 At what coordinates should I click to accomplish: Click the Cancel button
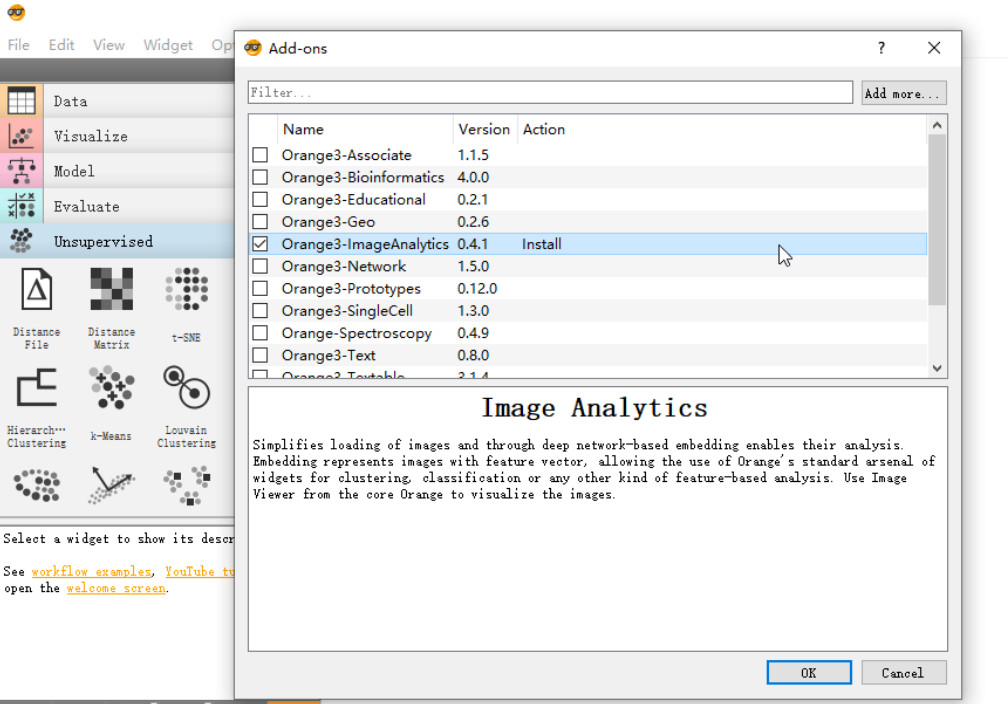click(903, 672)
